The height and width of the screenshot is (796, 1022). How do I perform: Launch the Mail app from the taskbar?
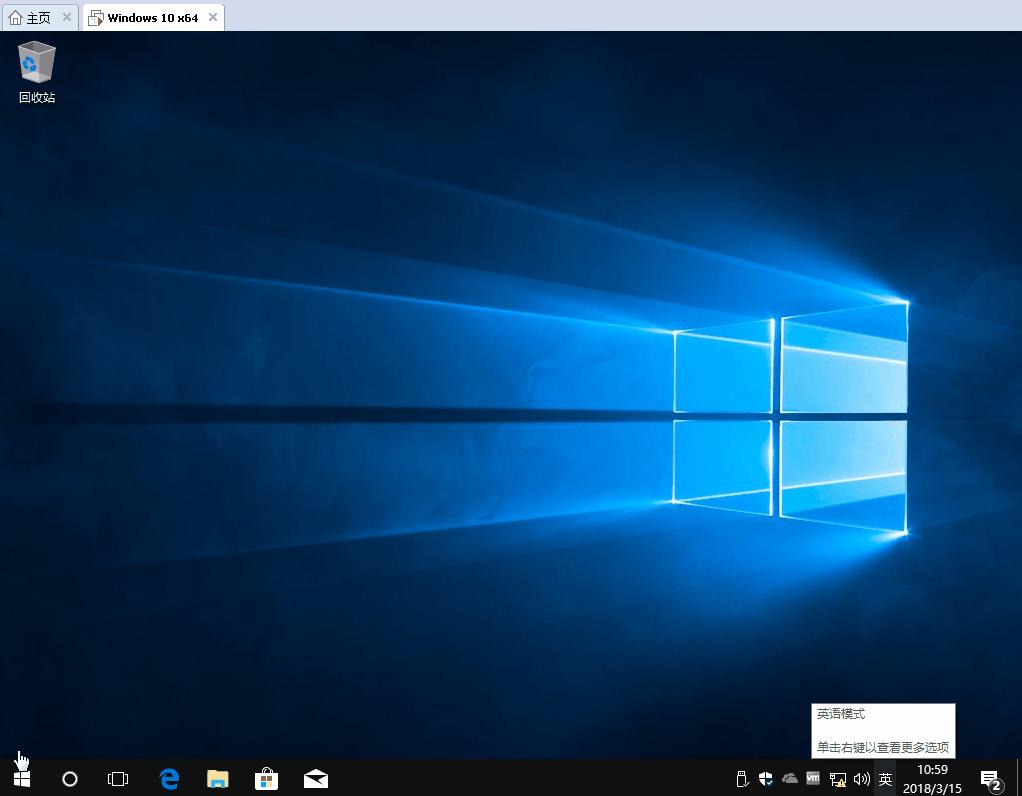(315, 778)
